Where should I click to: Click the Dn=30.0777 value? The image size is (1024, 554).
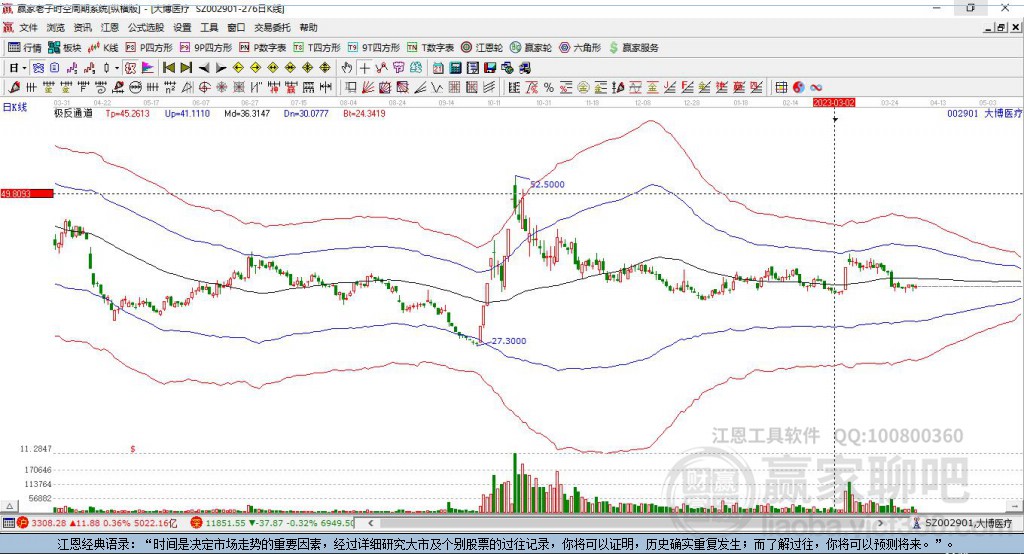coord(306,114)
